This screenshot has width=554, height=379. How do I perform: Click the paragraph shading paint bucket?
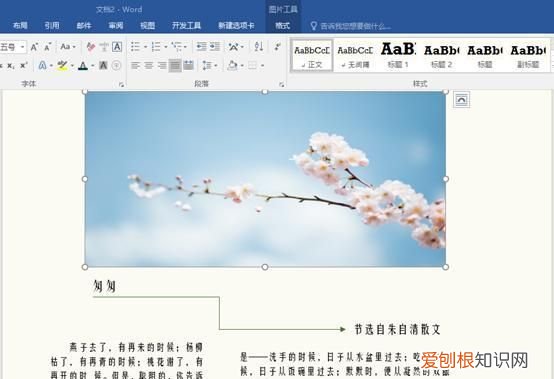click(x=232, y=65)
